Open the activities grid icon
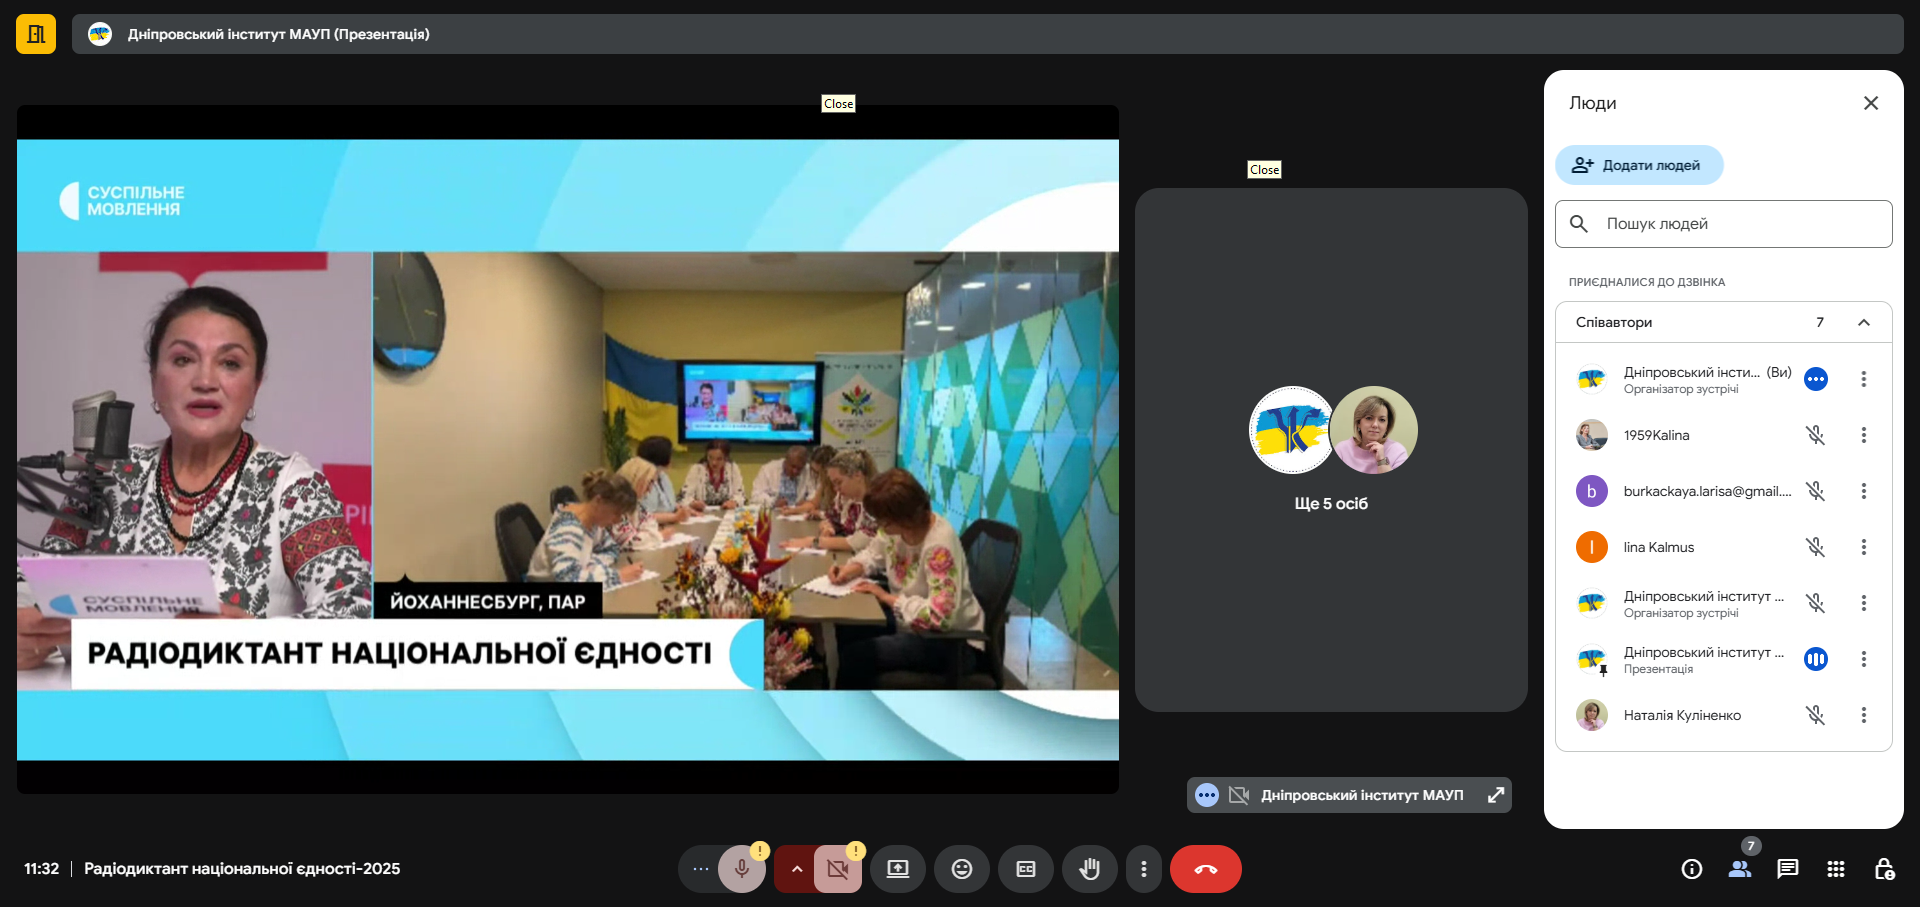 pyautogui.click(x=1835, y=869)
